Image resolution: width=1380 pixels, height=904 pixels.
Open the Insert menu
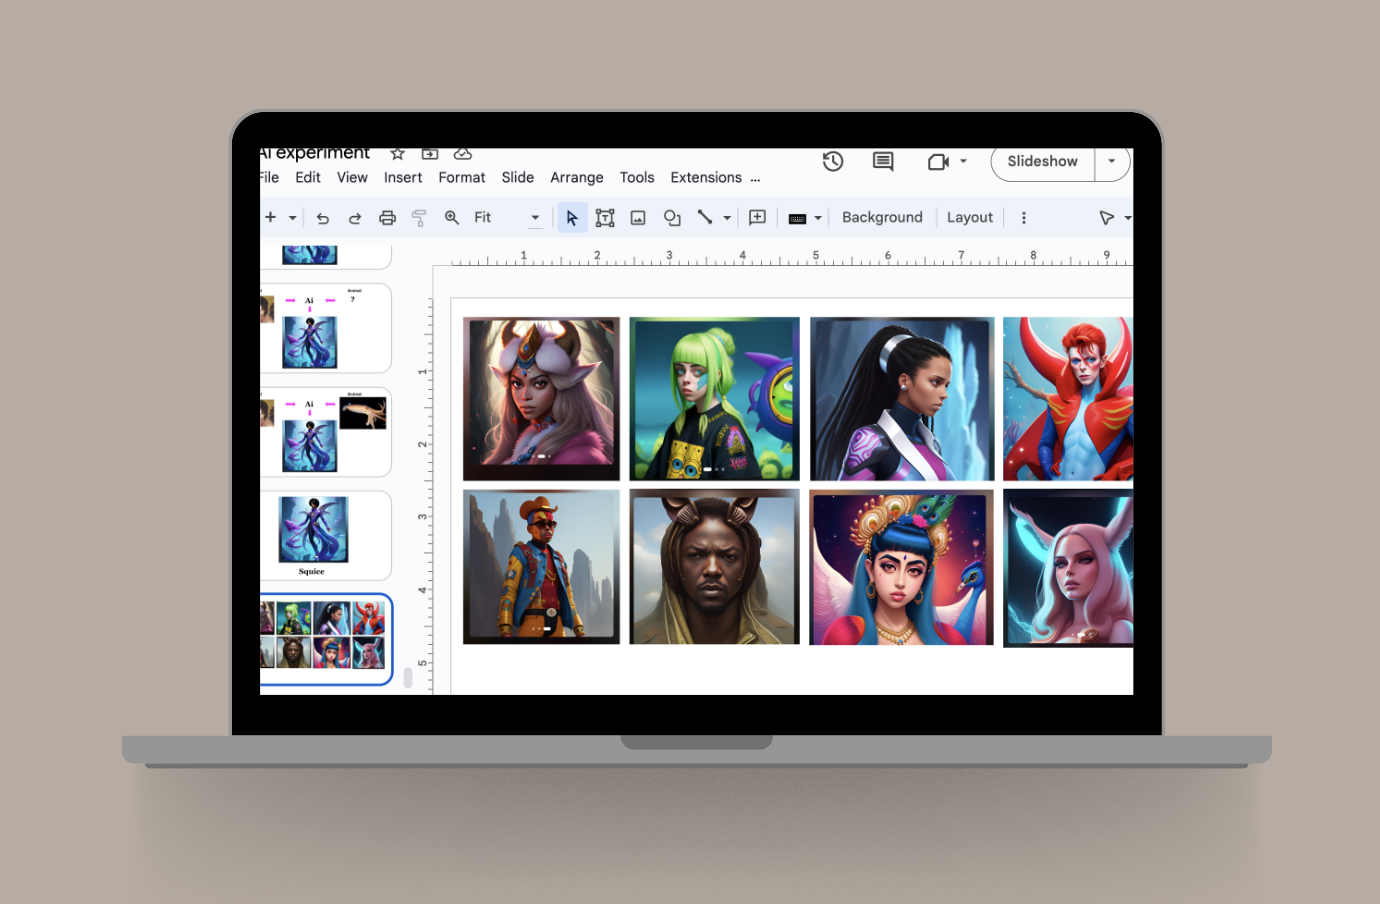[403, 177]
